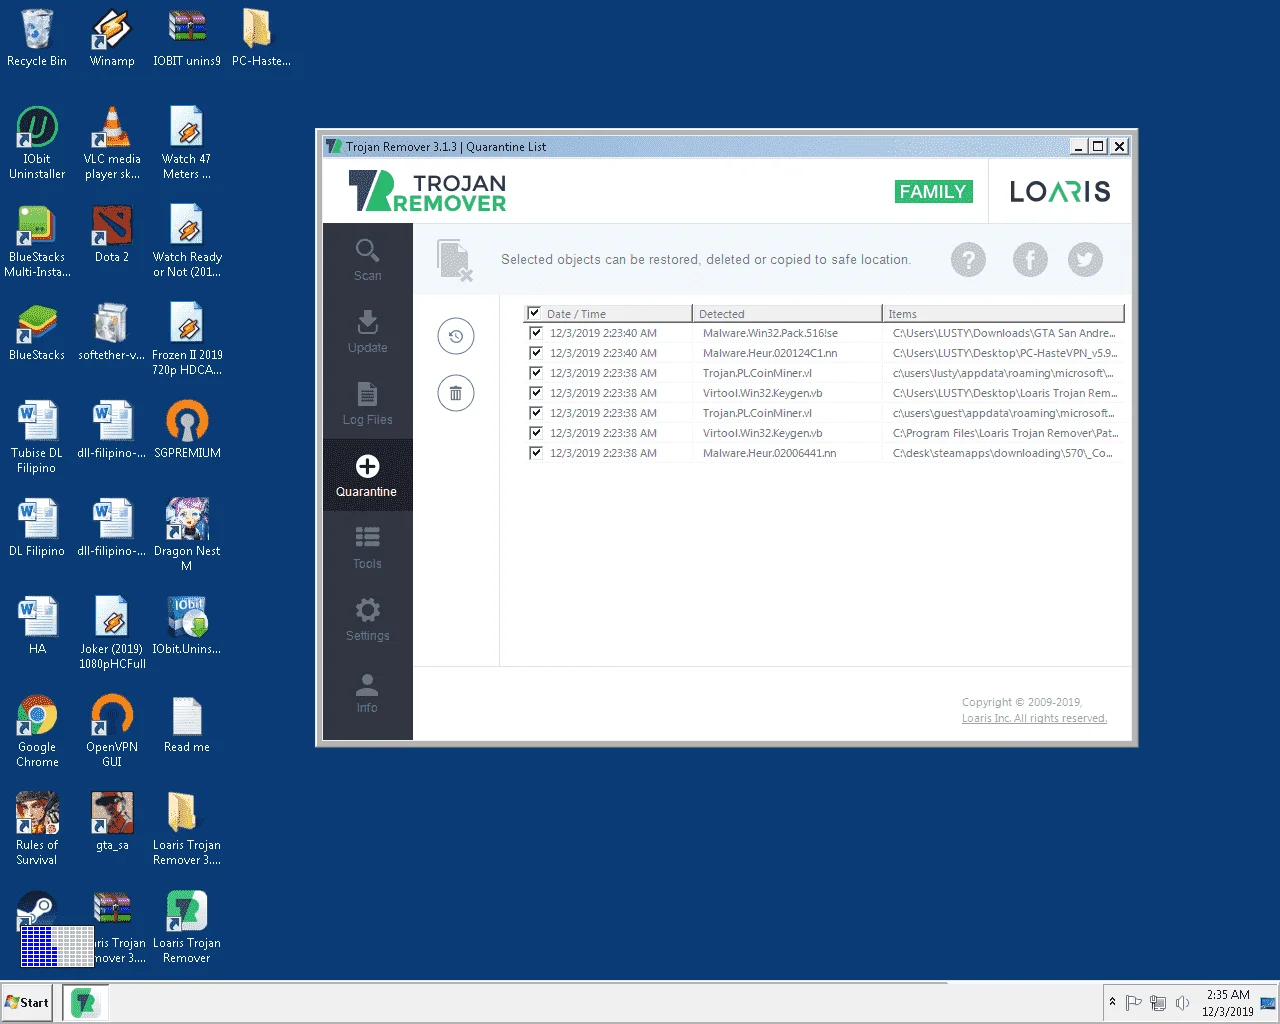Click the LOARIS logo
The height and width of the screenshot is (1024, 1280).
pos(1060,191)
